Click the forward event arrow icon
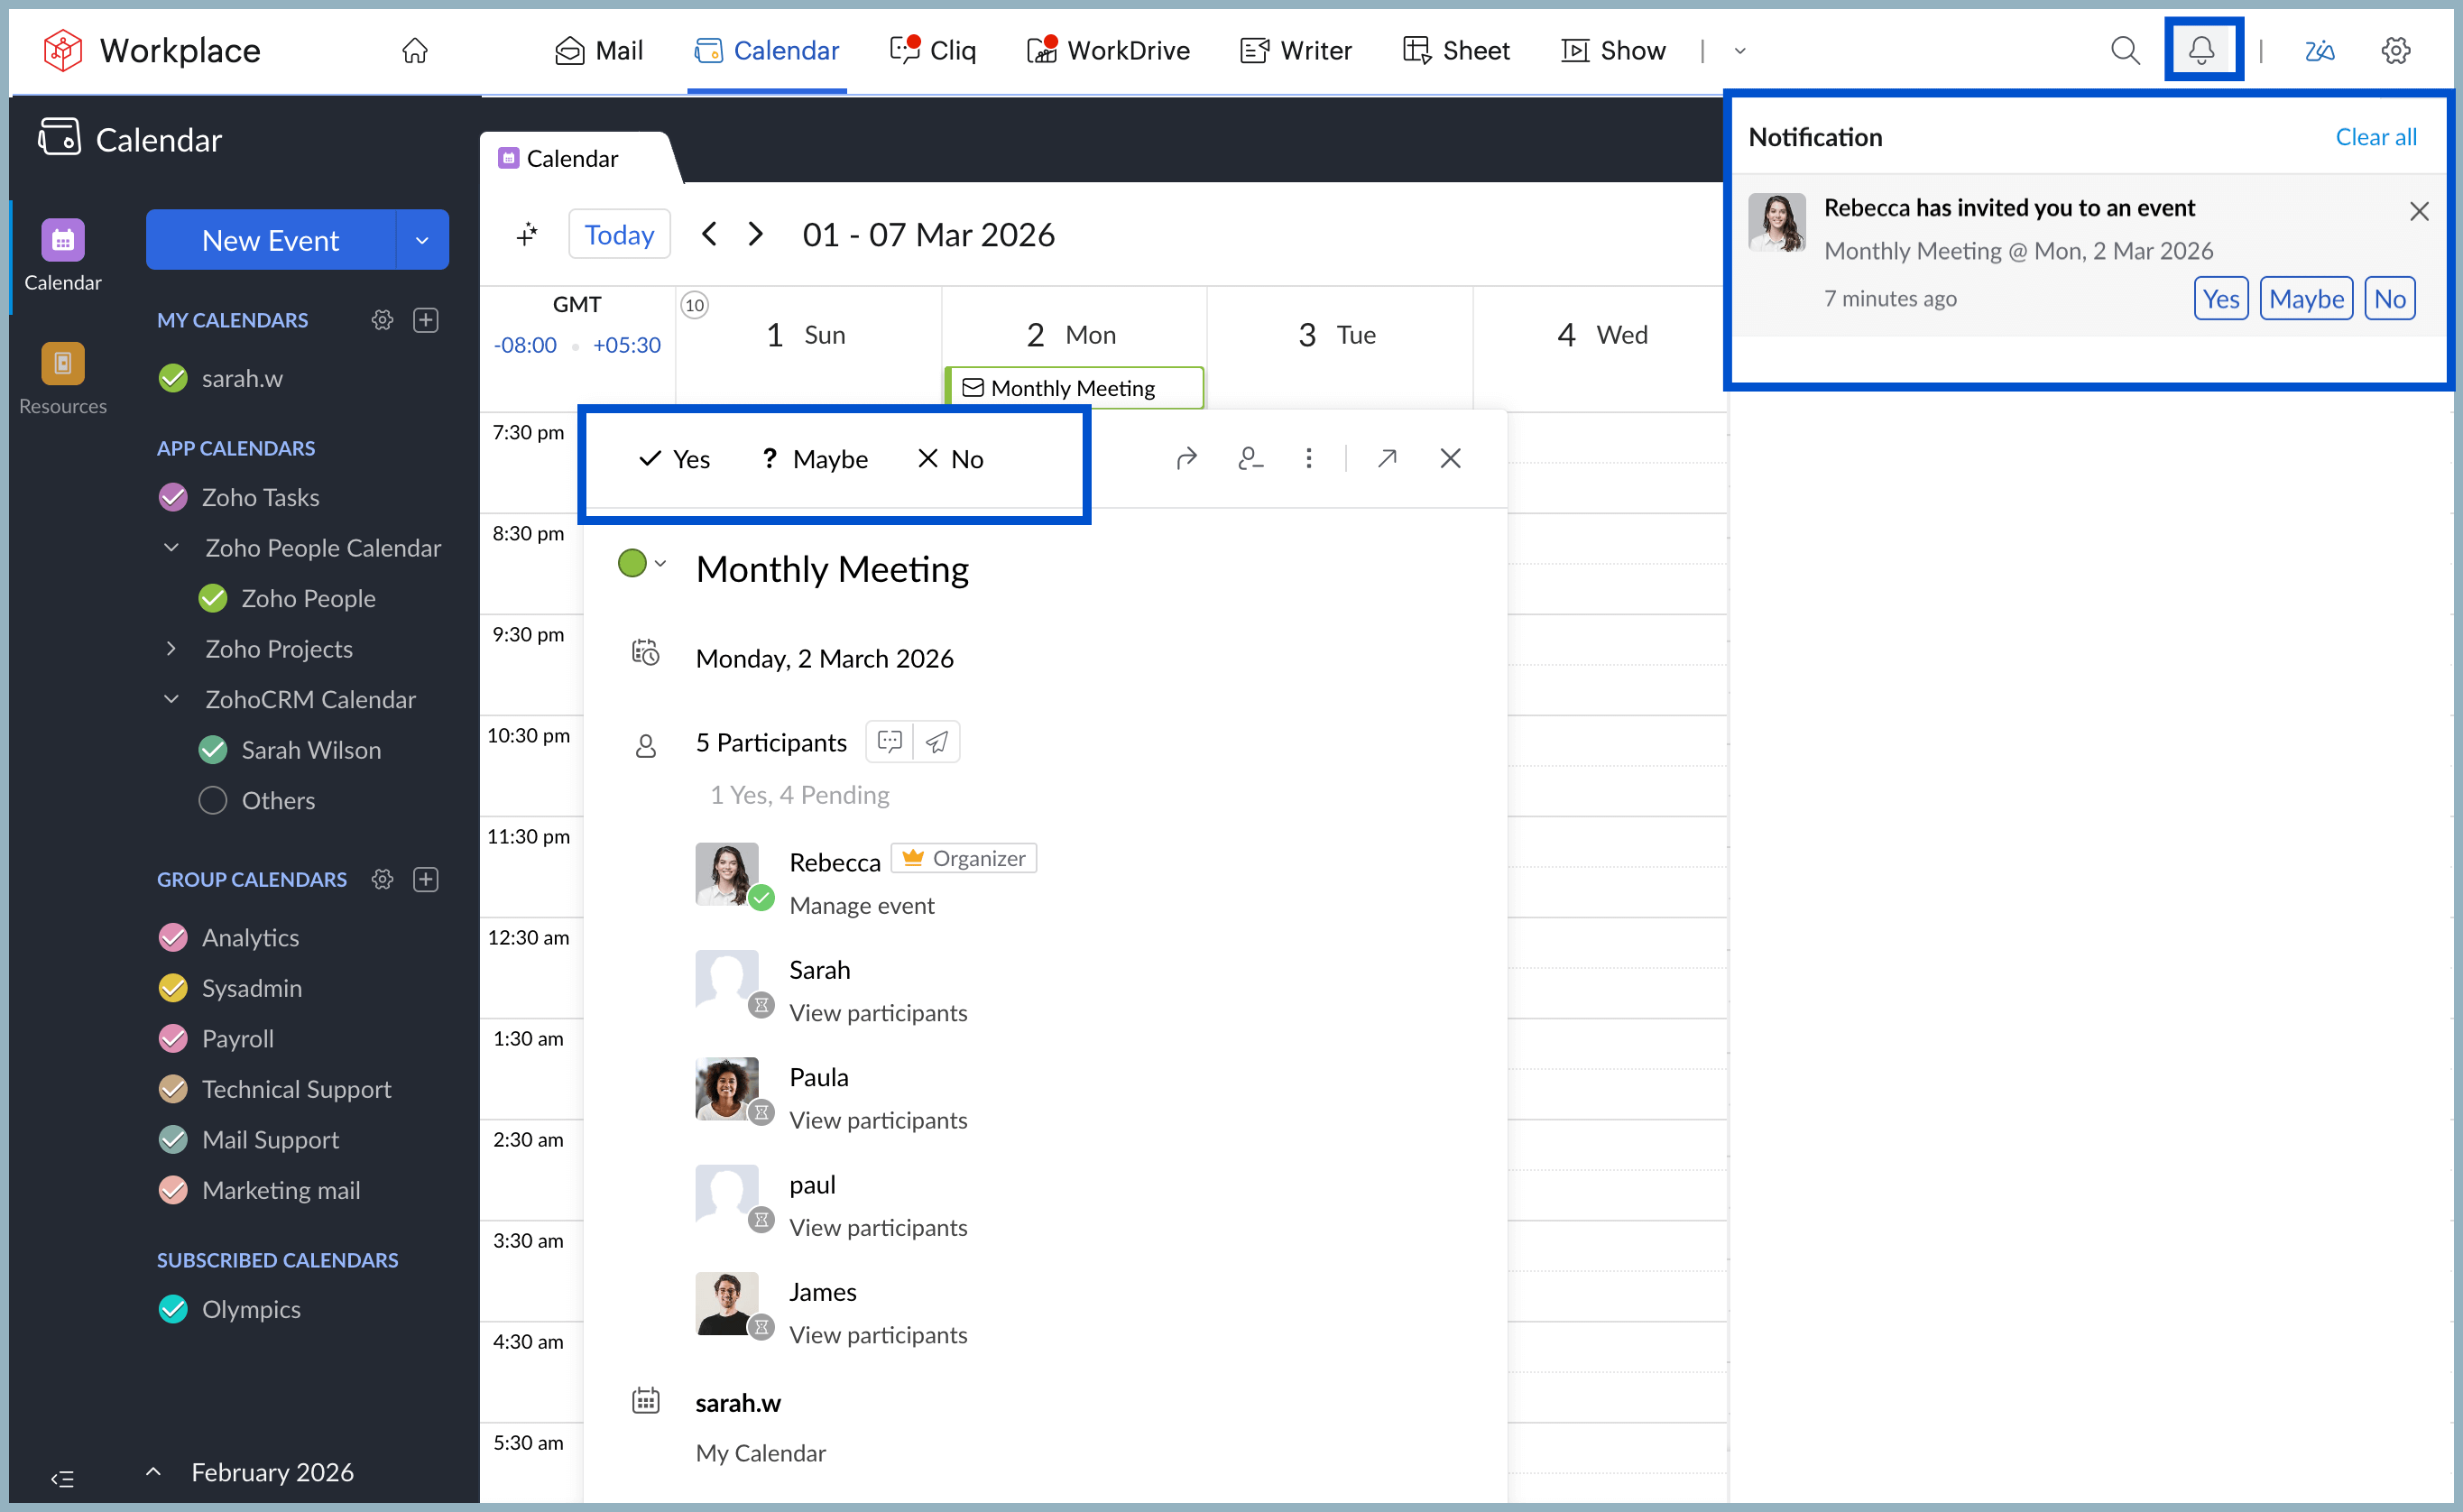 (x=1186, y=458)
